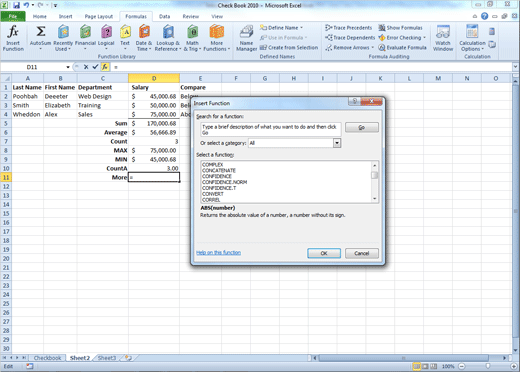Open Recently Used functions
The height and width of the screenshot is (372, 520).
tap(63, 38)
